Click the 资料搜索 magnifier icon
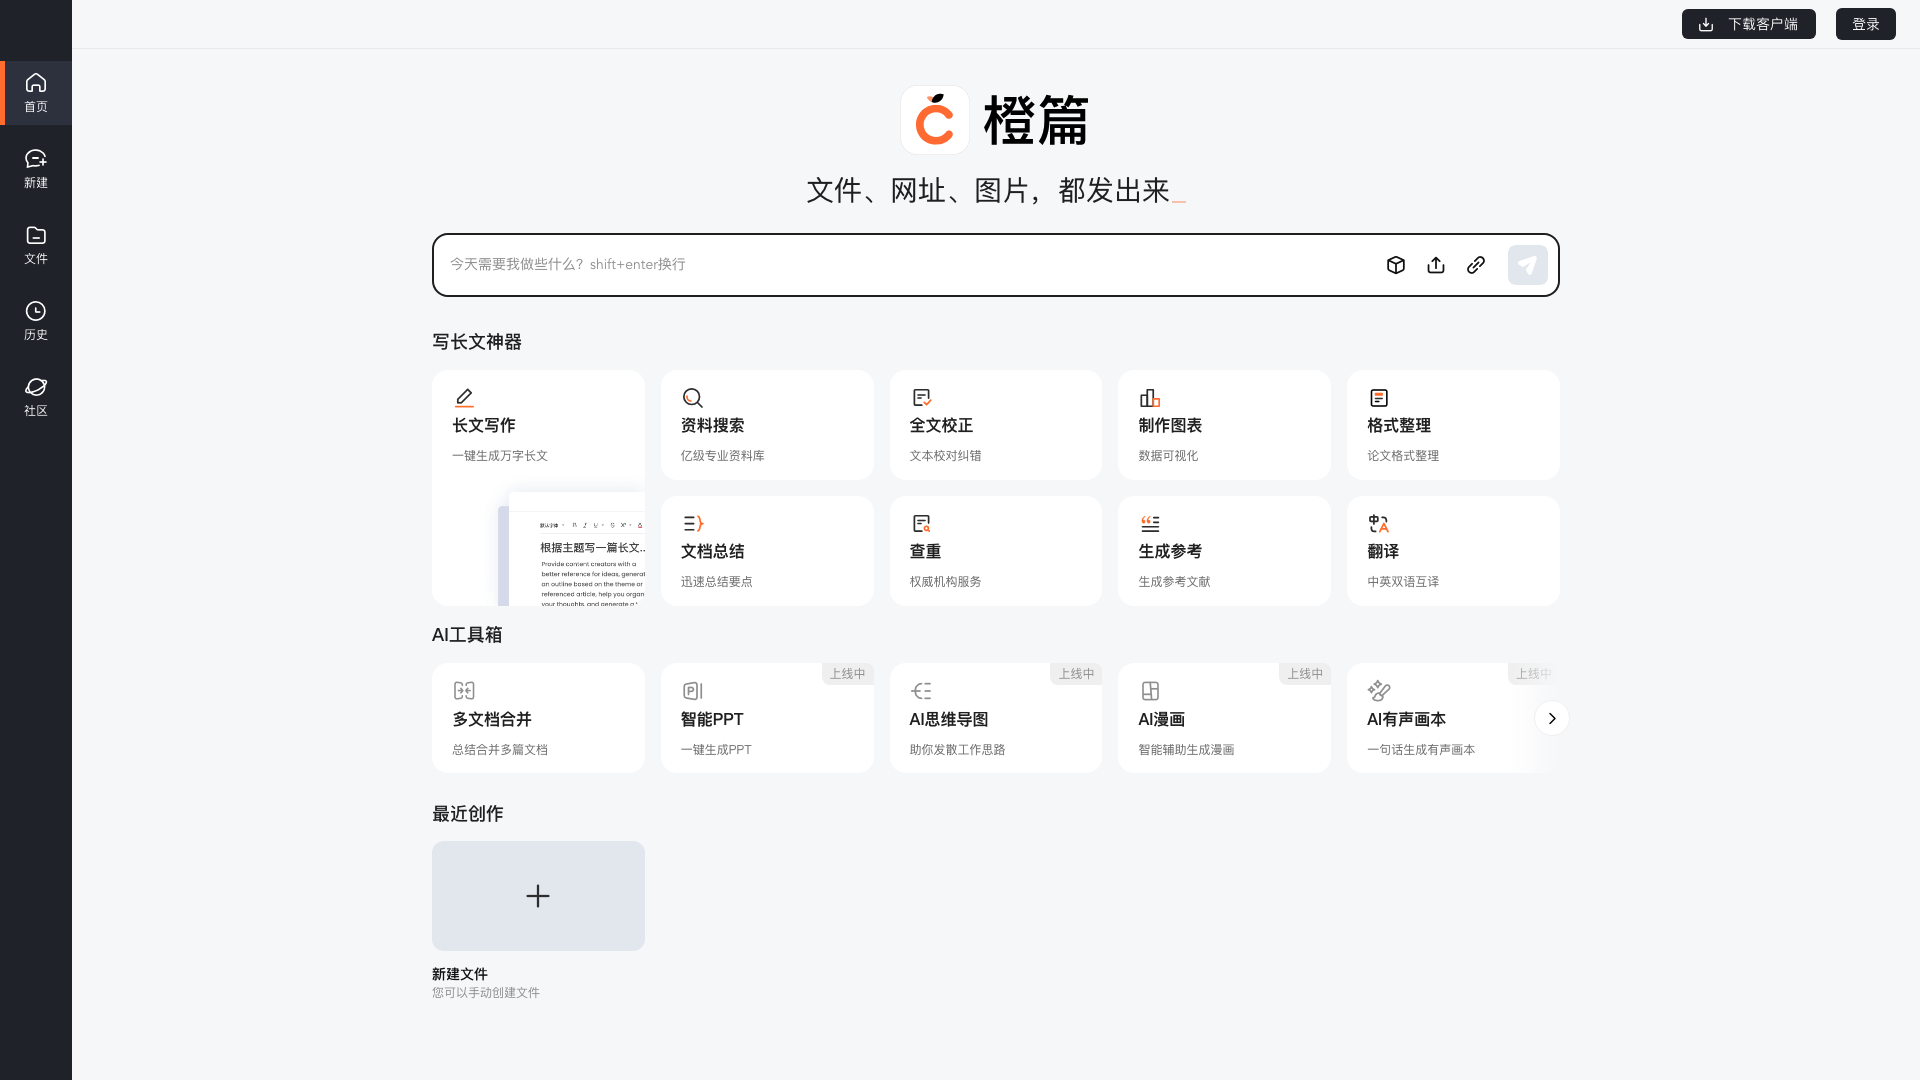 692,398
